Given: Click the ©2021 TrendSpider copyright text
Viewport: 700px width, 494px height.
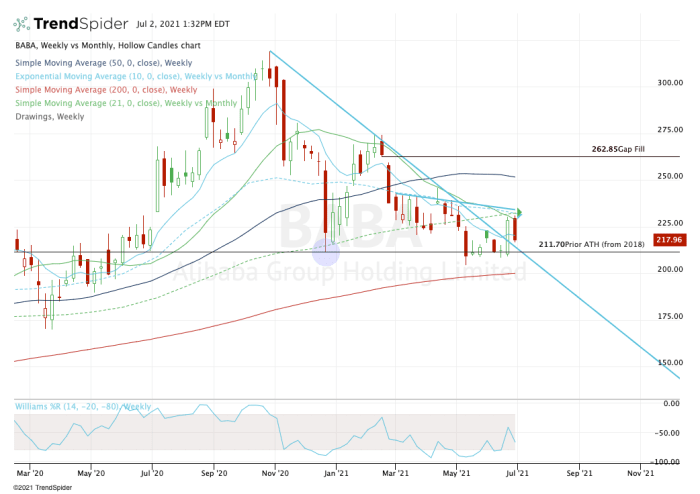Looking at the screenshot, I should point(42,488).
